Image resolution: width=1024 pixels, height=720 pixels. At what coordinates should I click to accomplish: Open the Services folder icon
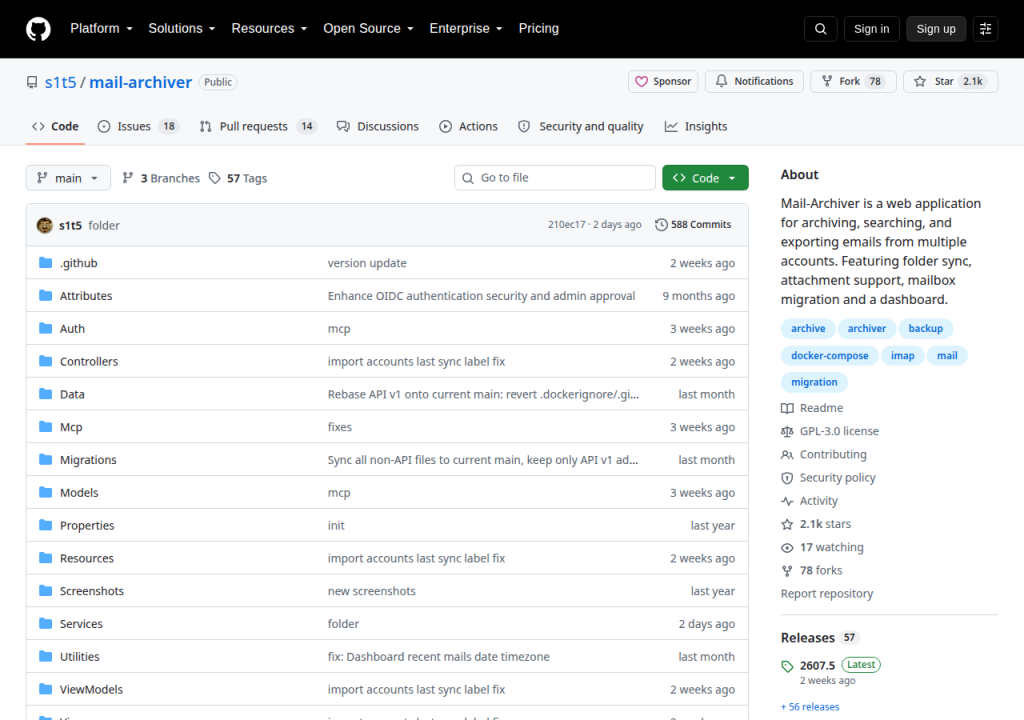[x=45, y=623]
